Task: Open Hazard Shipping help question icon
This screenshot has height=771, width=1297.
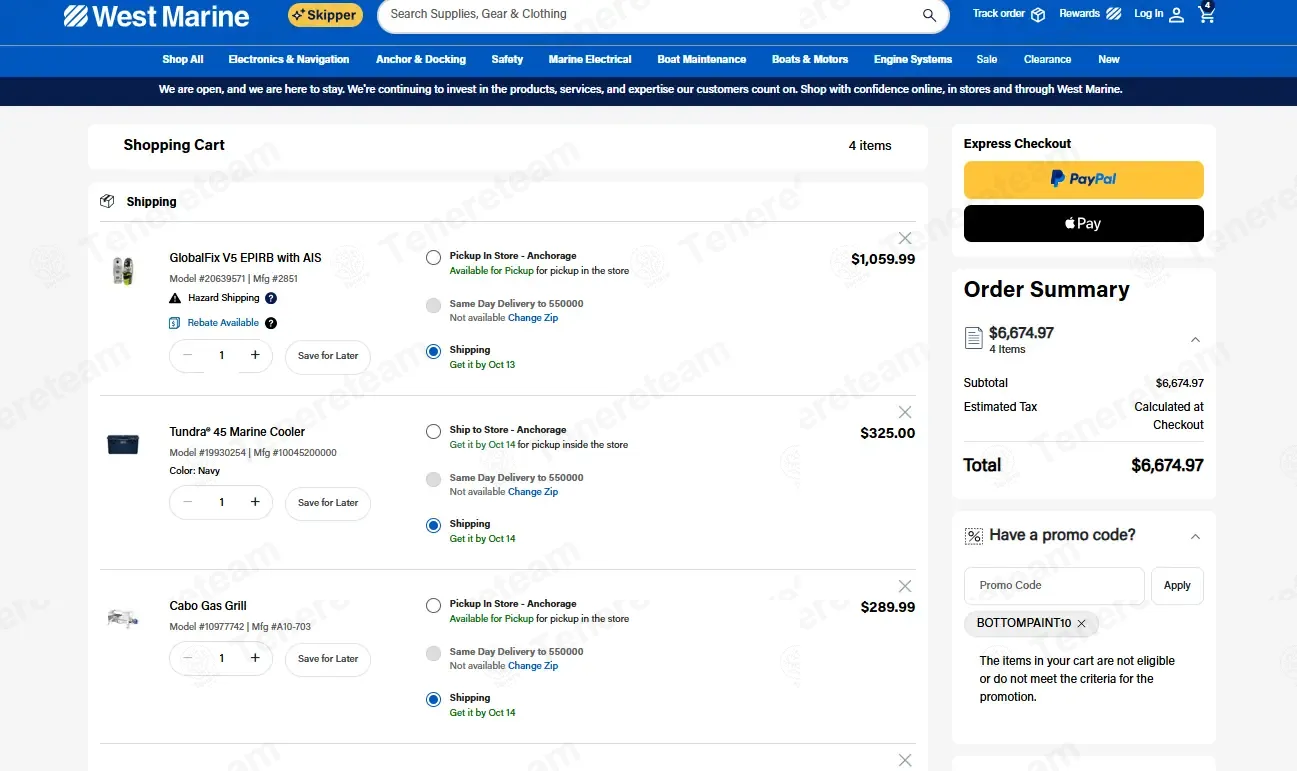Action: tap(271, 298)
